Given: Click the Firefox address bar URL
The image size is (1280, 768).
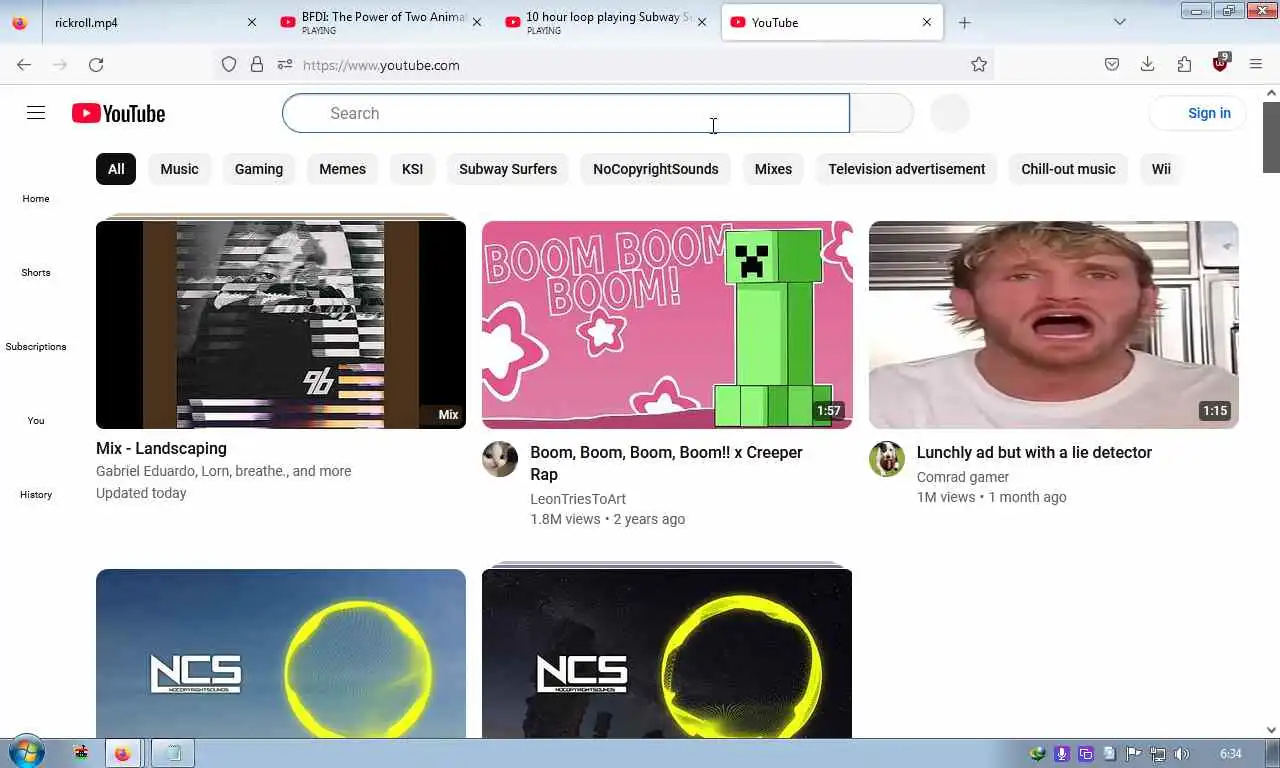Looking at the screenshot, I should (x=381, y=65).
